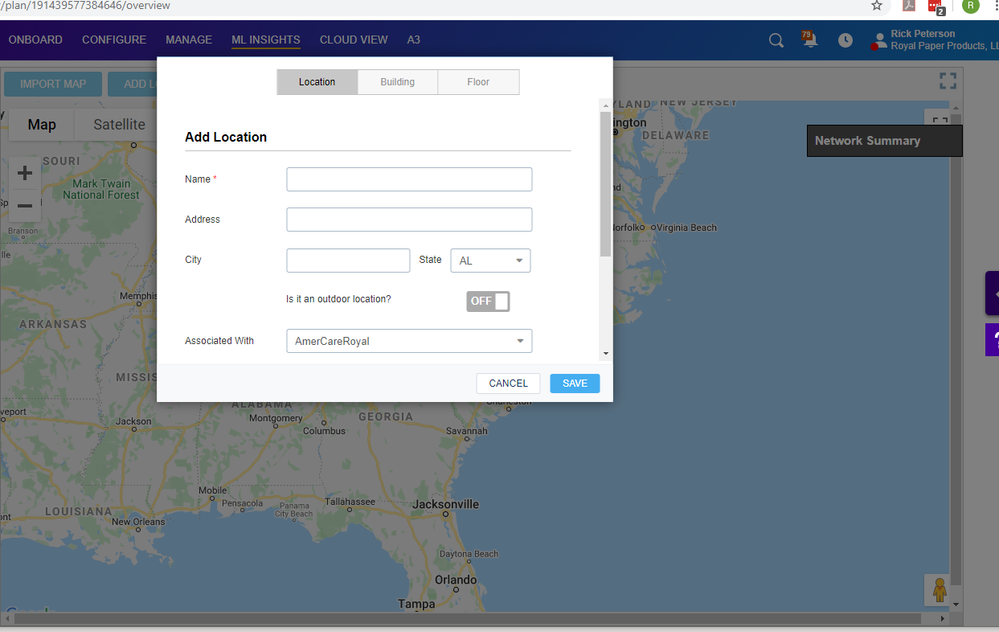Open the red extension icon with badge 2
The image size is (999, 632).
(x=936, y=7)
